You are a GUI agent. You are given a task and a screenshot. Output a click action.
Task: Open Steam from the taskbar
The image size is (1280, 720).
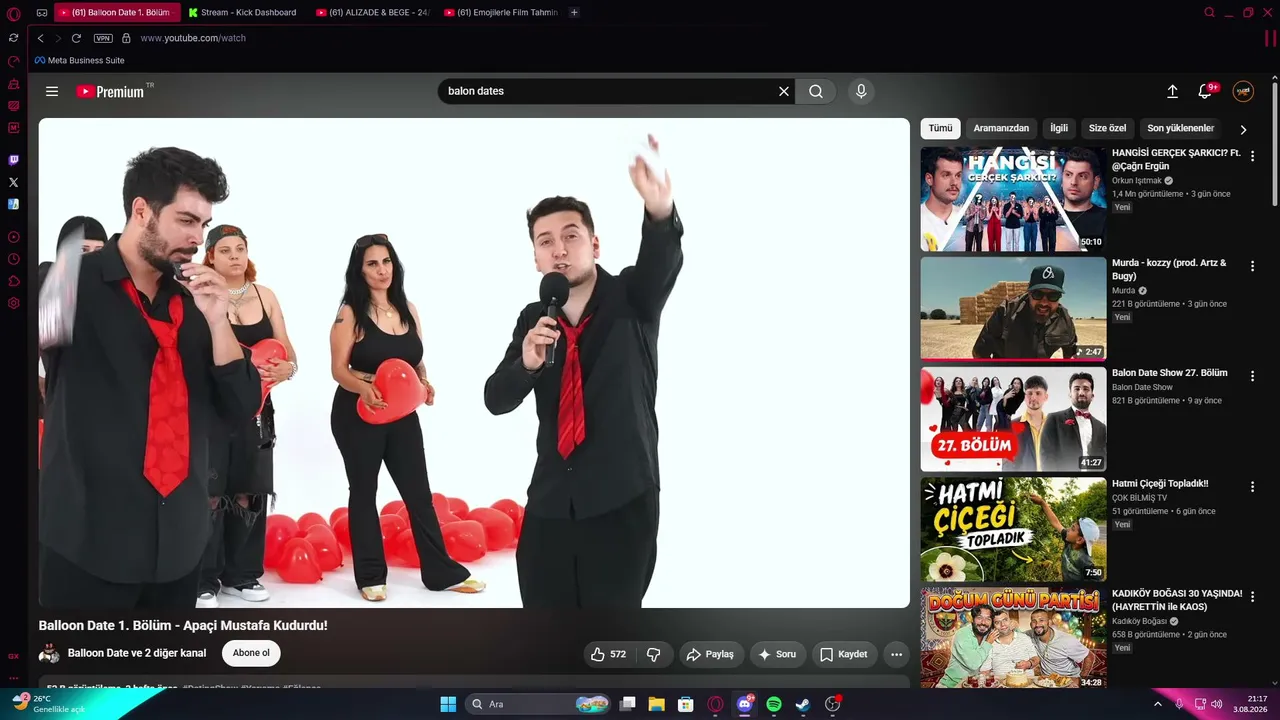pyautogui.click(x=803, y=704)
